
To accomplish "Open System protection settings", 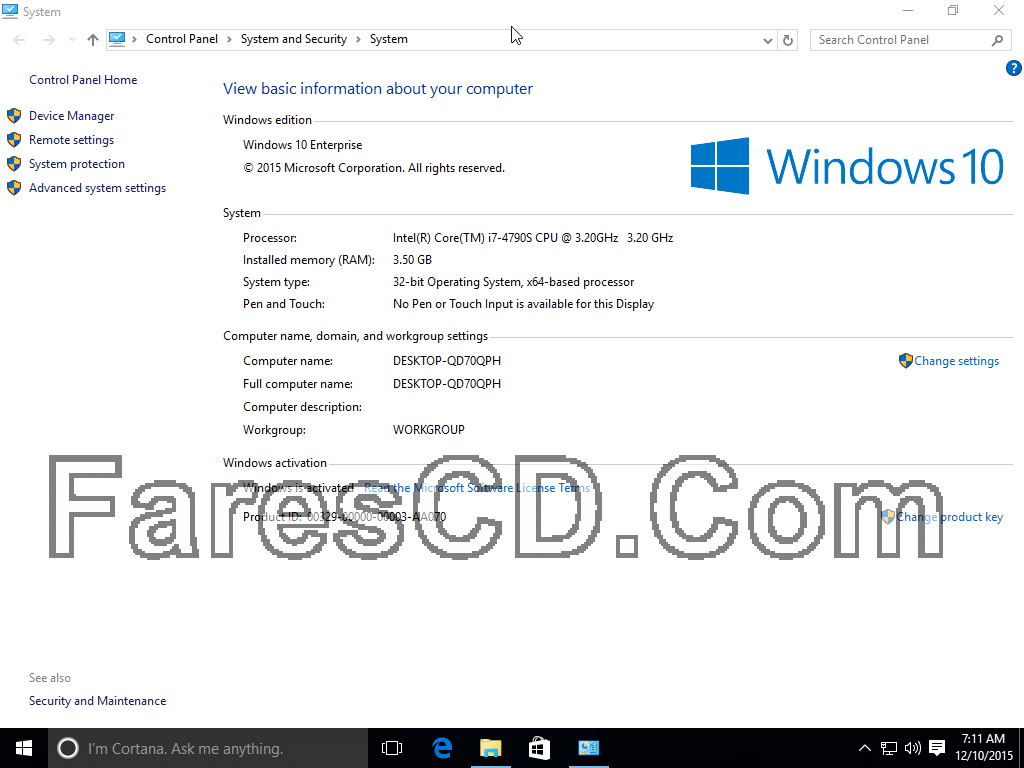I will pyautogui.click(x=76, y=164).
